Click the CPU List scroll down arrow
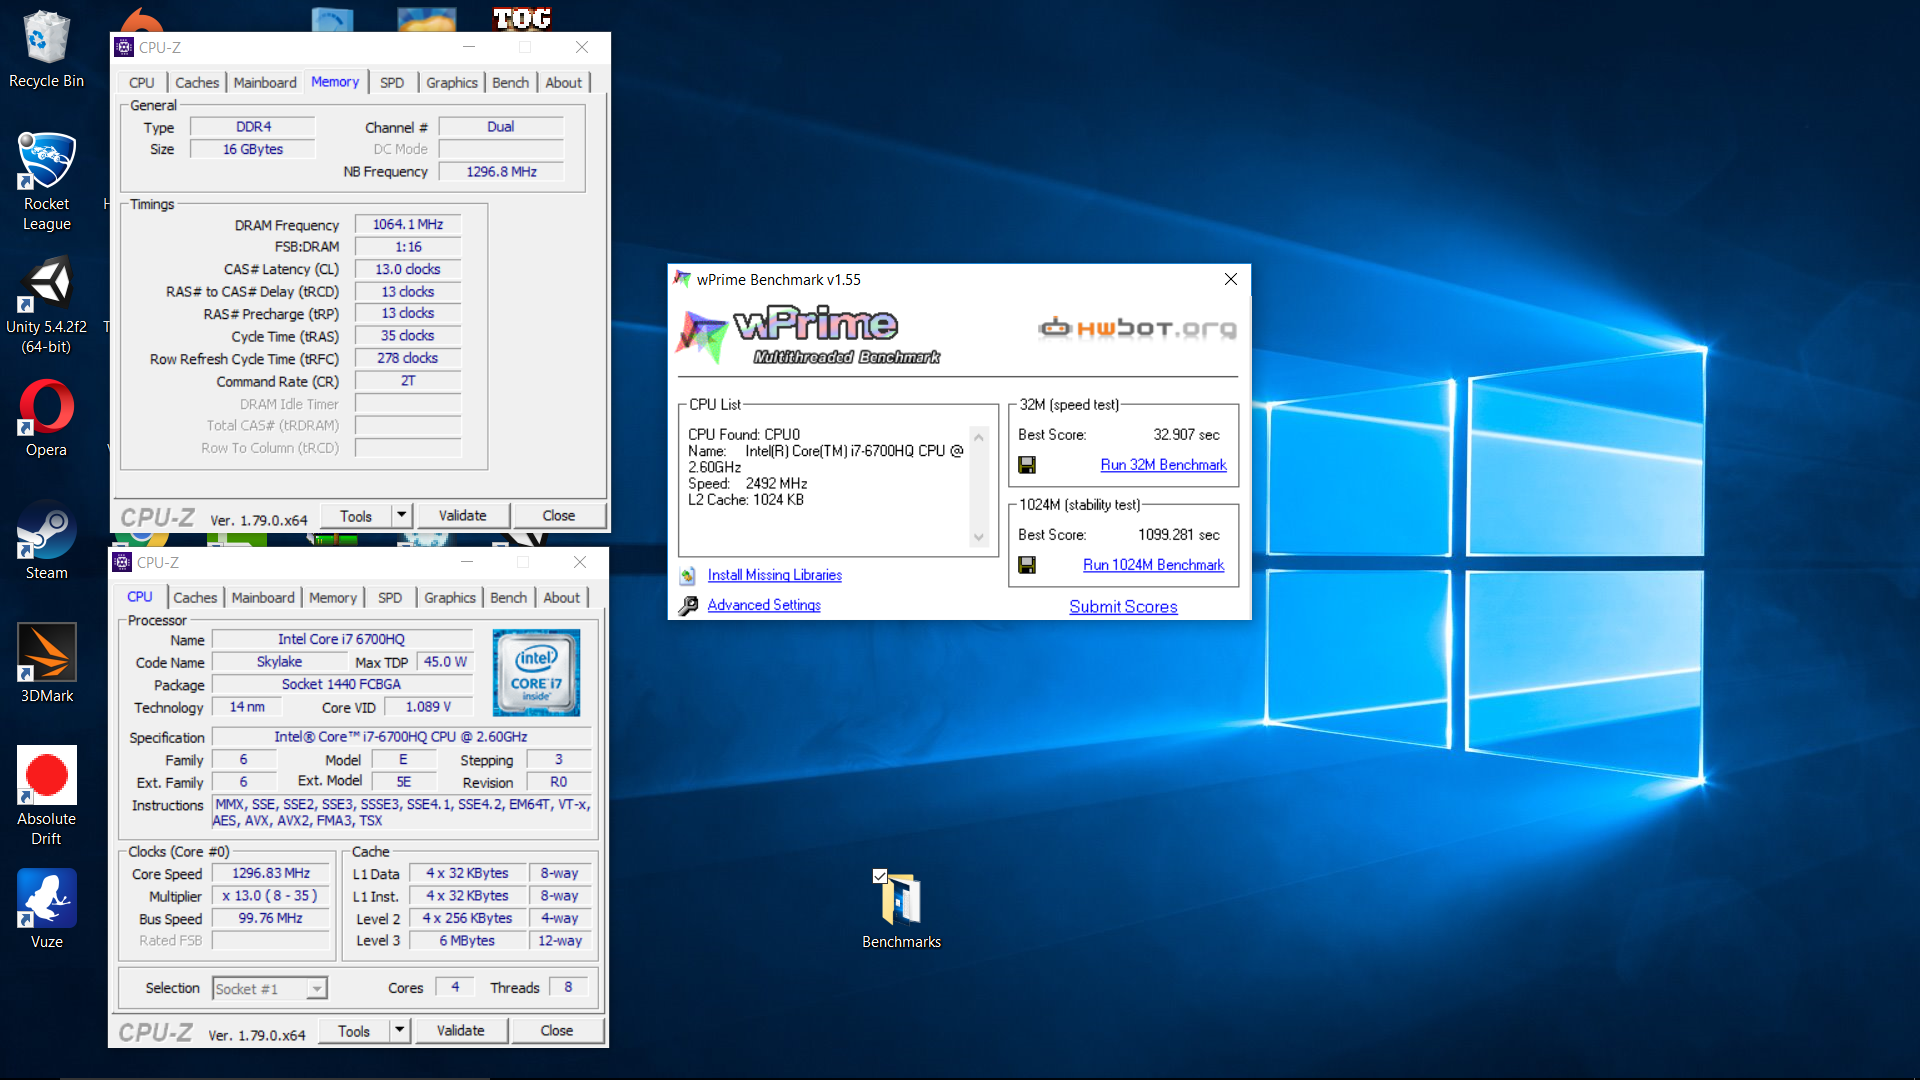Screen dimensions: 1920x1080 [979, 537]
